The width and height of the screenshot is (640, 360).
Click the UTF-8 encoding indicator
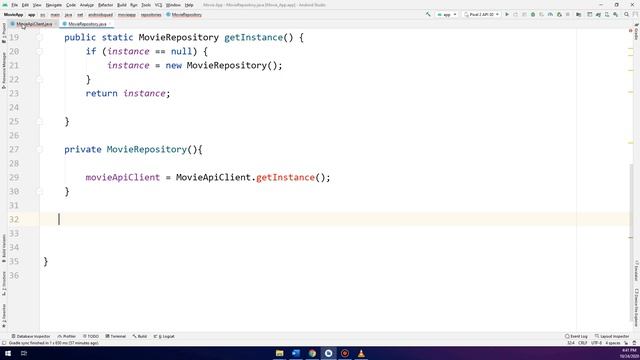(x=596, y=343)
